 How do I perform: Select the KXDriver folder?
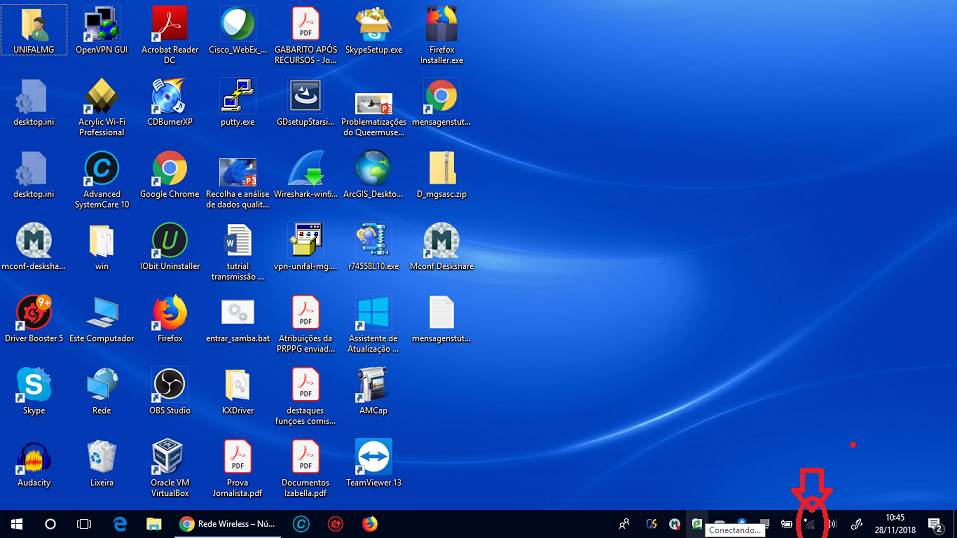click(237, 390)
